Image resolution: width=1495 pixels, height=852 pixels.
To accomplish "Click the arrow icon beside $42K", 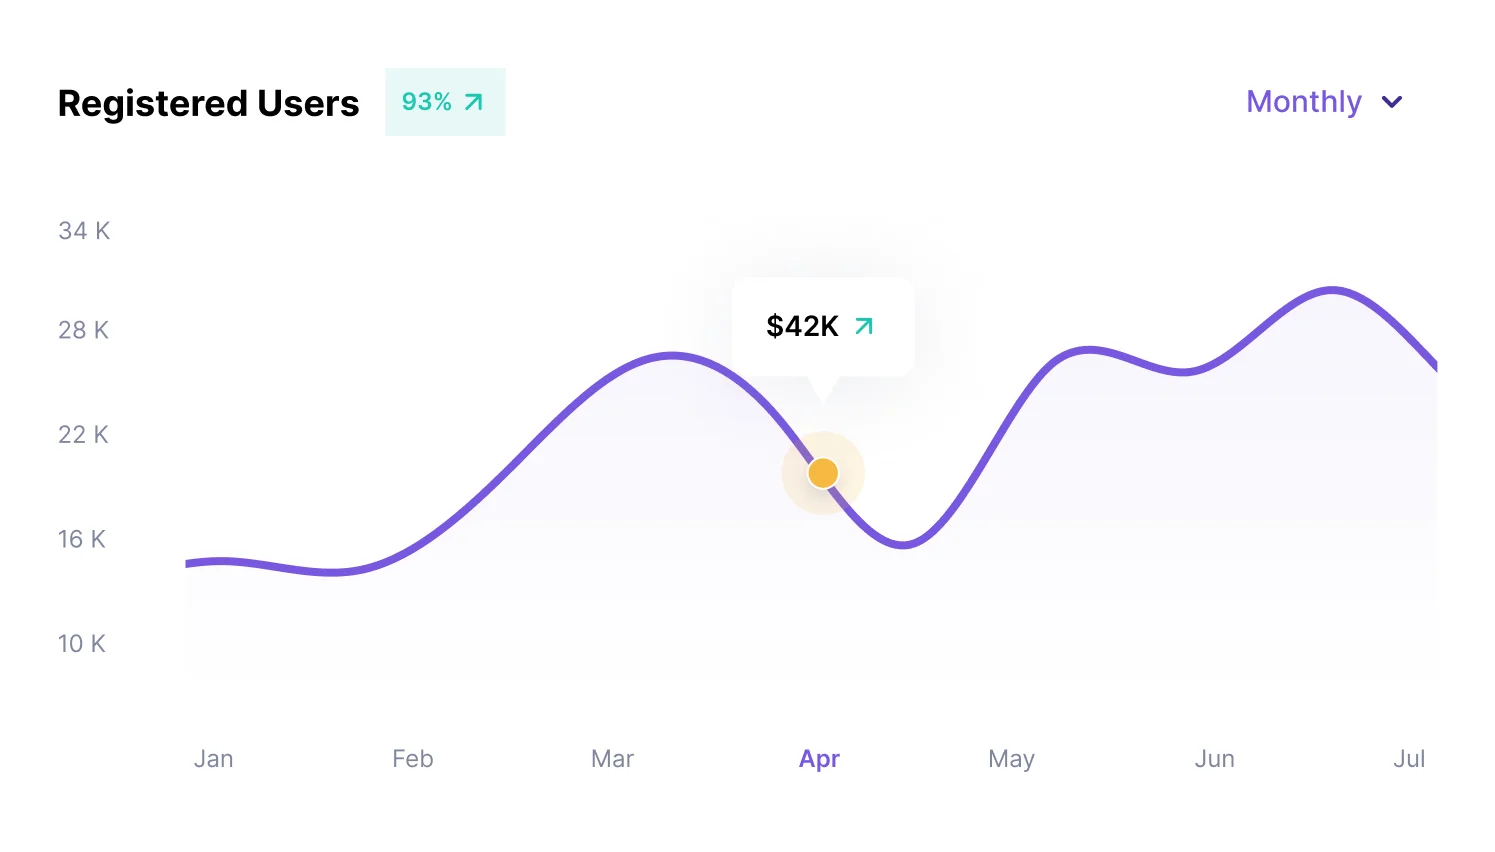I will pyautogui.click(x=864, y=326).
